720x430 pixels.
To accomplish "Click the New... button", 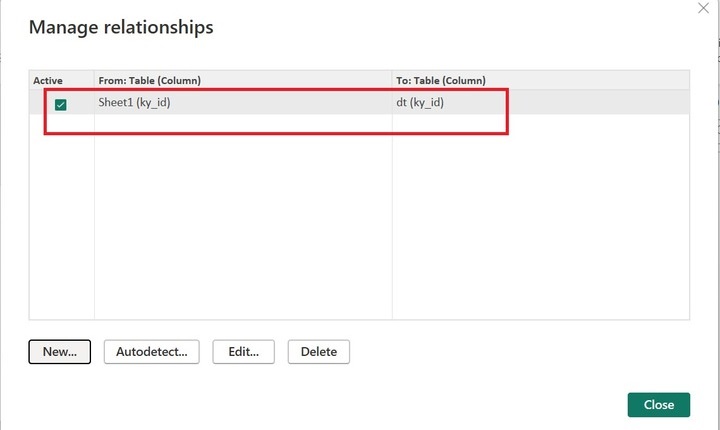I will 60,351.
